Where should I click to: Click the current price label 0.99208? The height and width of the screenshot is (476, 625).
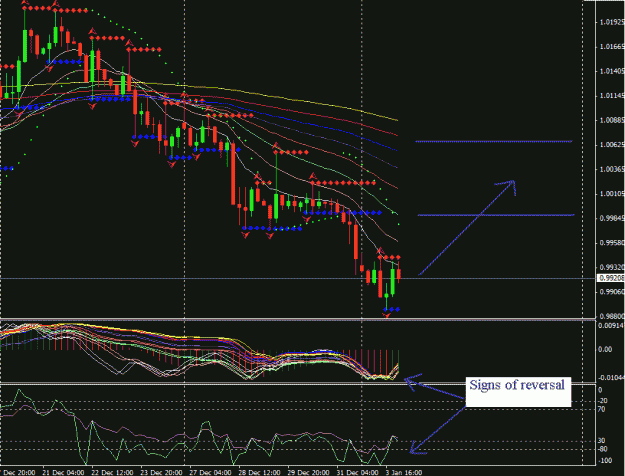(x=611, y=278)
